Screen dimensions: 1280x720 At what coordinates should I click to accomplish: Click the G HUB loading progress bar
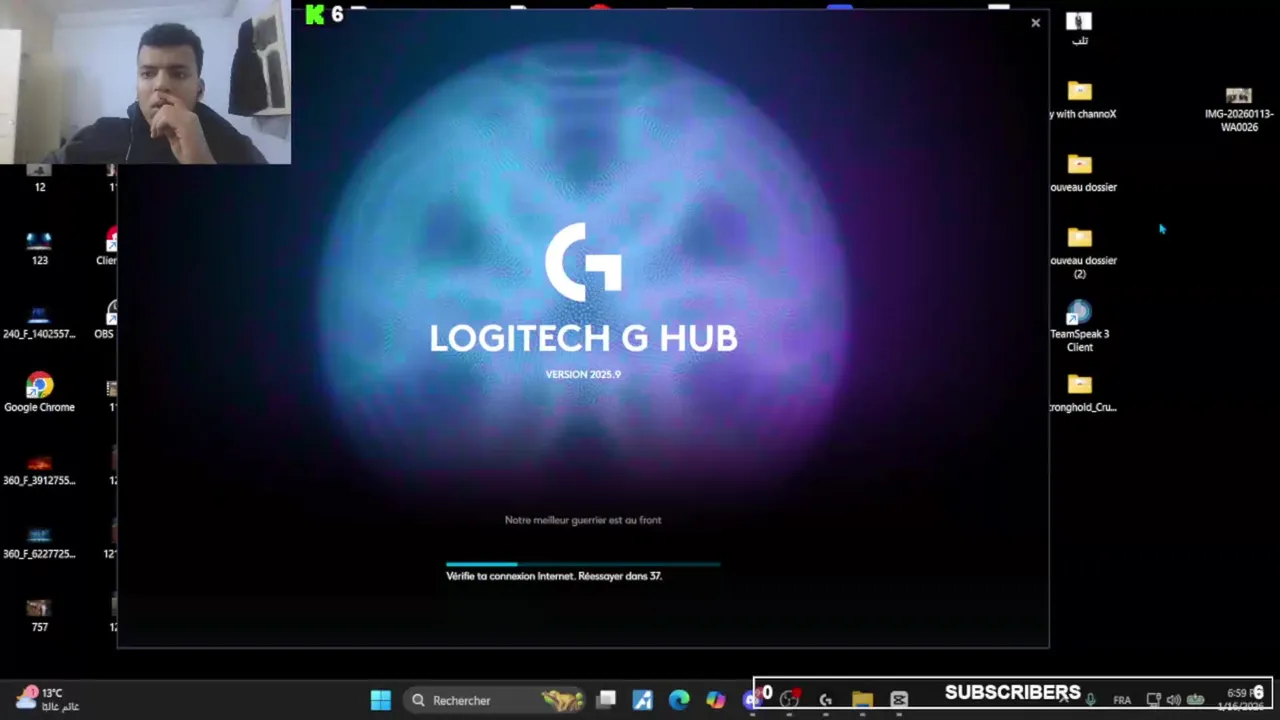(x=583, y=564)
